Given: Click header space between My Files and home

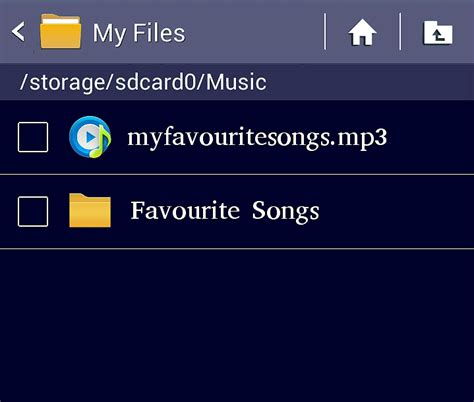Looking at the screenshot, I should tap(255, 32).
